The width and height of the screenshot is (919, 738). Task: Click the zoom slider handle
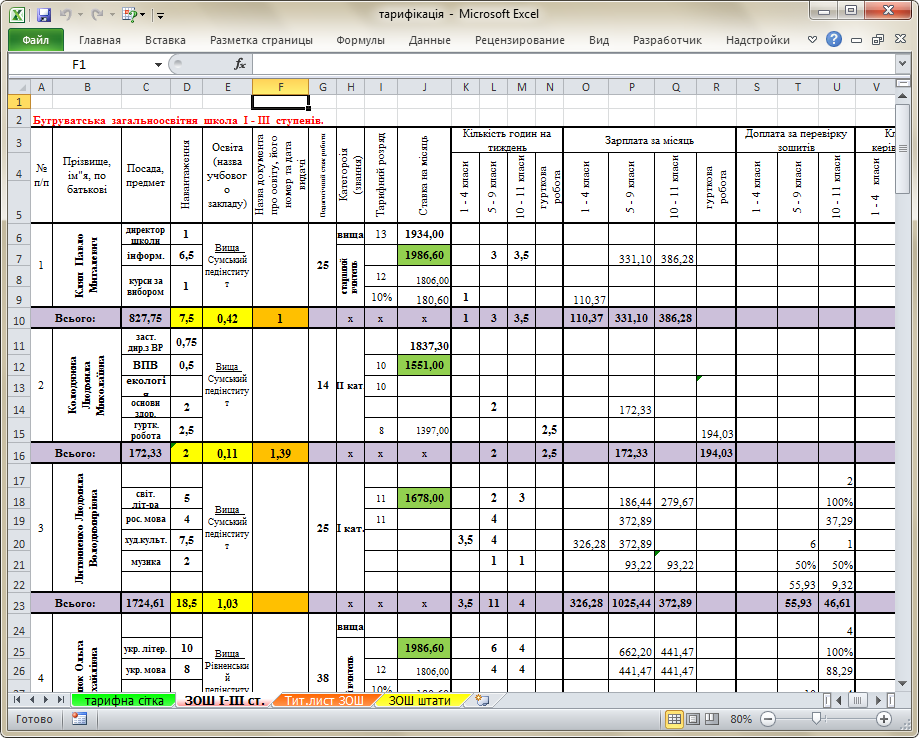[816, 719]
